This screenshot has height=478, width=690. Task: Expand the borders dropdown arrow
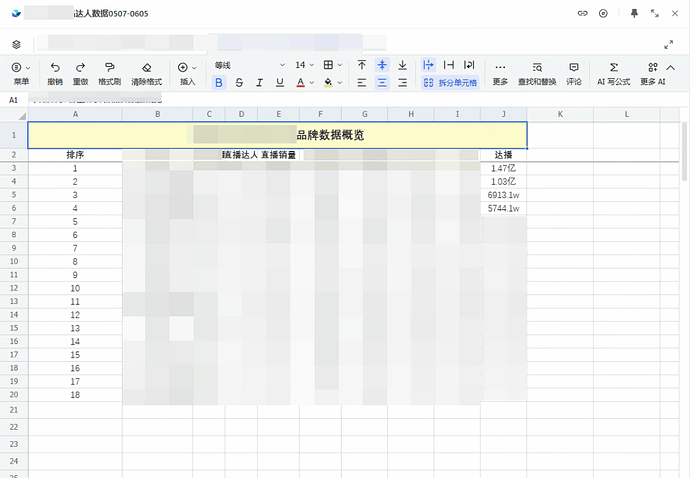(x=340, y=65)
